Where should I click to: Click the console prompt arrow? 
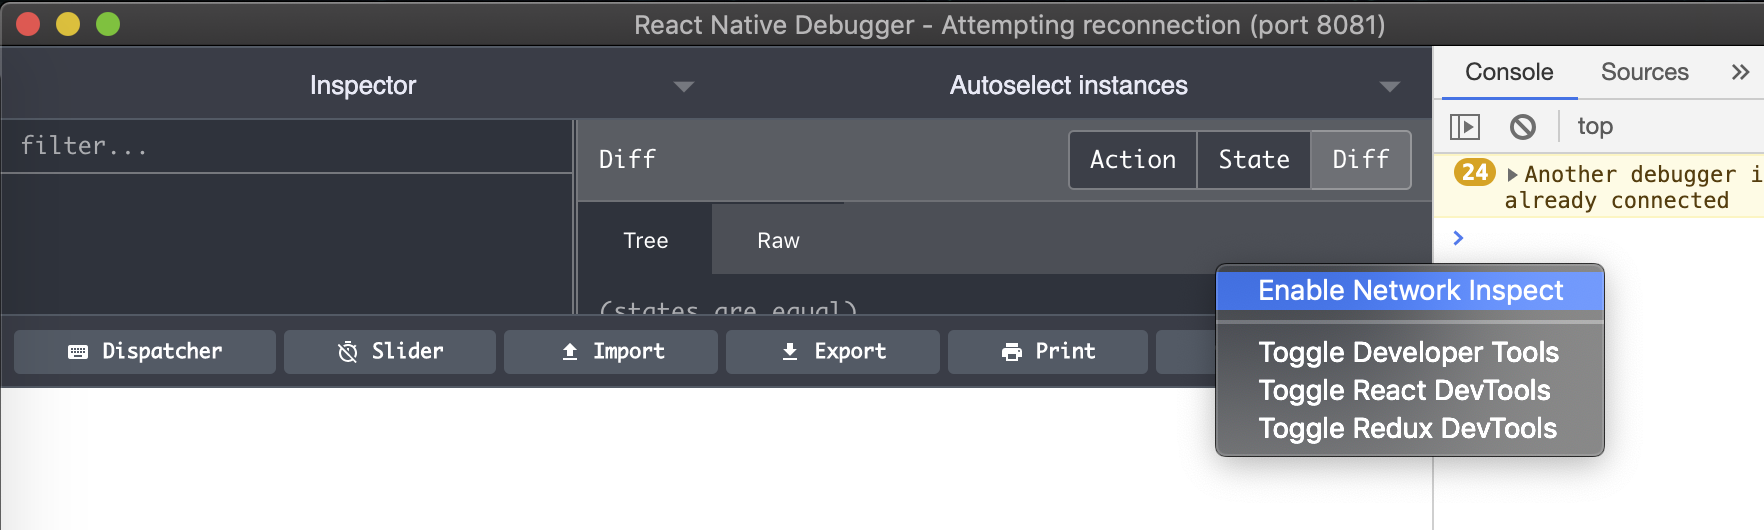1458,238
